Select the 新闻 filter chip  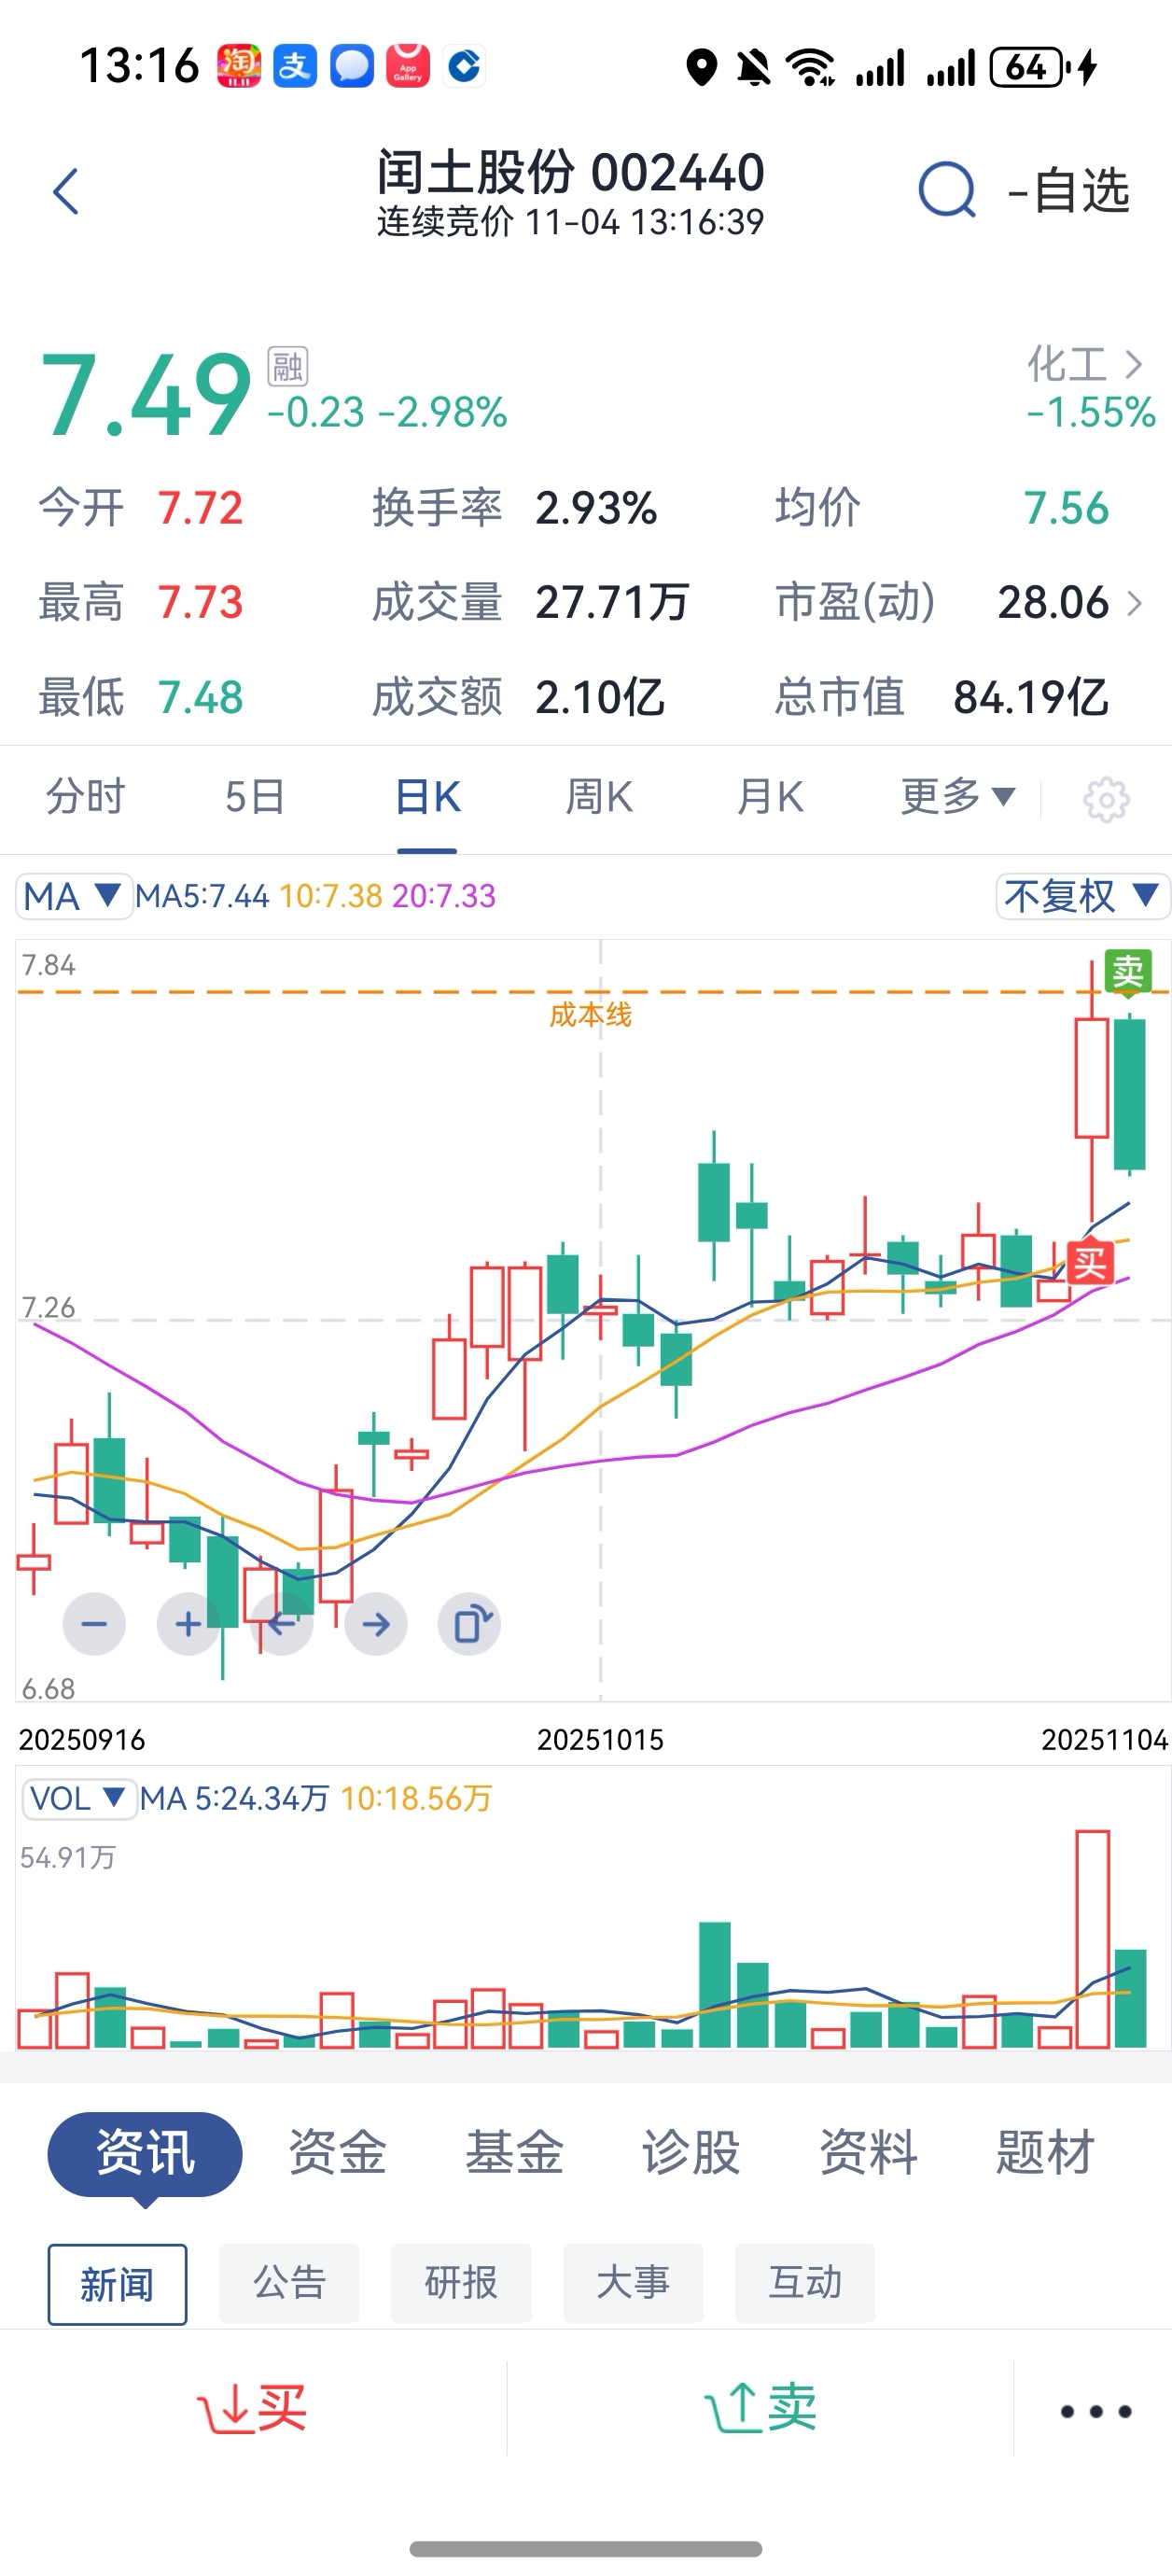point(117,2283)
